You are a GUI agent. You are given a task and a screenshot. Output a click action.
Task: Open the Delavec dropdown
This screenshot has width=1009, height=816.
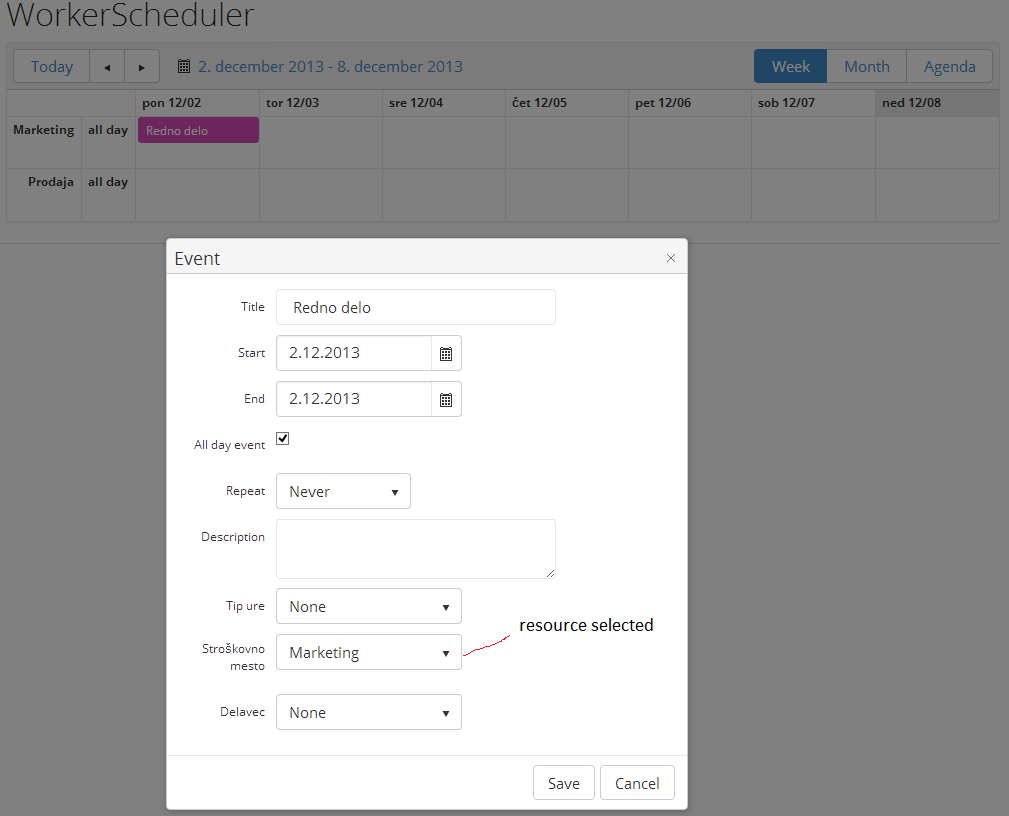[x=369, y=712]
